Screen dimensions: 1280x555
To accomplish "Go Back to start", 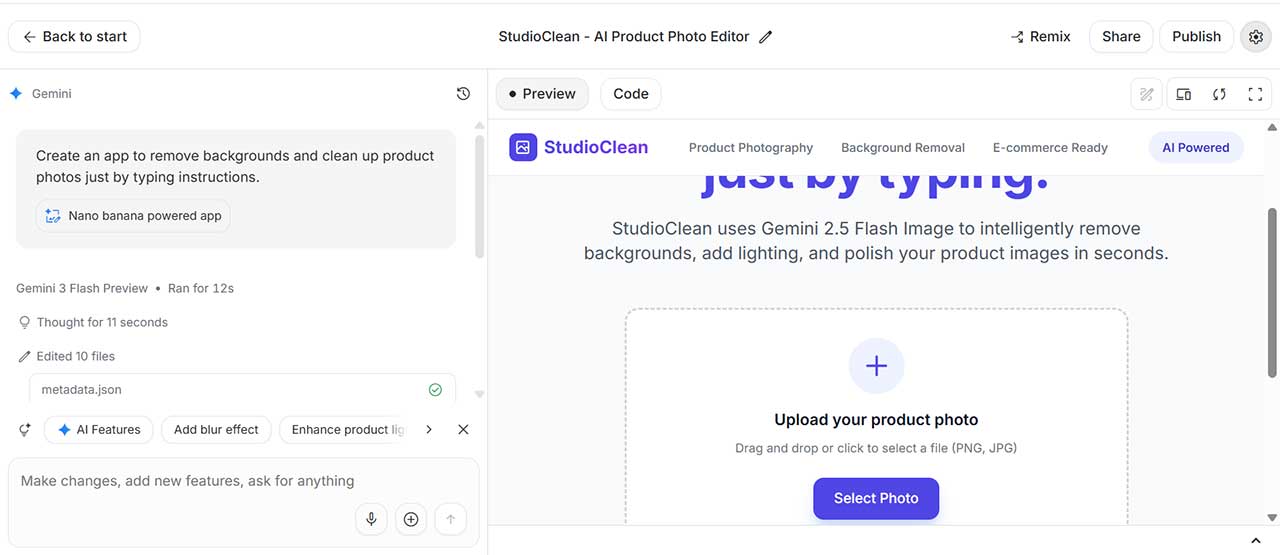I will pyautogui.click(x=75, y=37).
